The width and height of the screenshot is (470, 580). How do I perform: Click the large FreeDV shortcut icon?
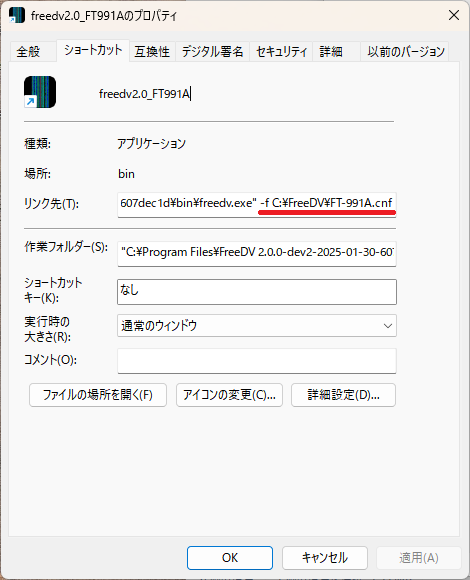(40, 92)
